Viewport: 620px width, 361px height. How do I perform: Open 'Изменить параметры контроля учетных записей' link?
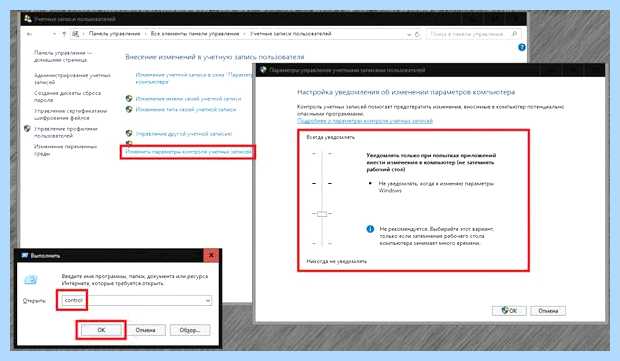[x=188, y=152]
